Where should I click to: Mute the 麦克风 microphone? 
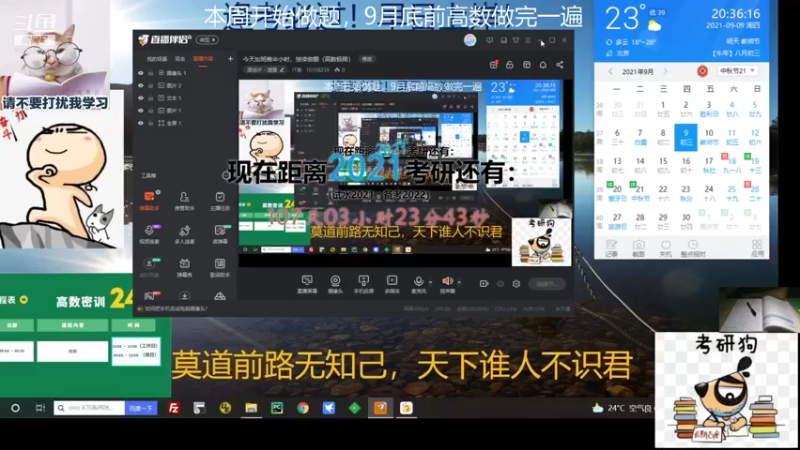pos(418,284)
